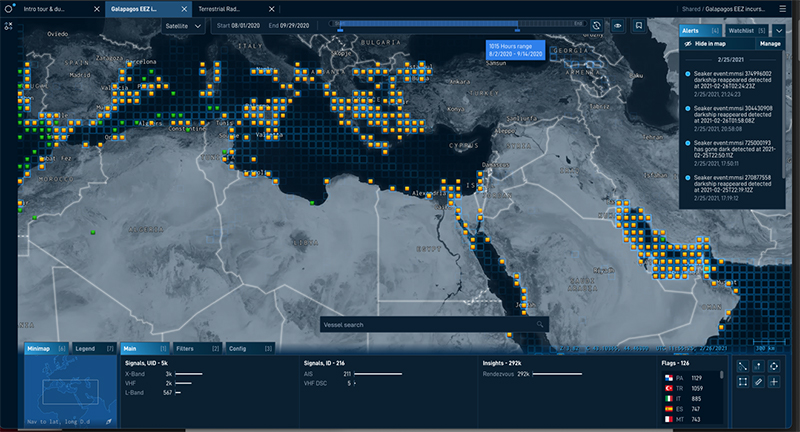Screen dimensions: 800x432
Task: Open the hamburger menu at top right
Action: pyautogui.click(x=782, y=9)
